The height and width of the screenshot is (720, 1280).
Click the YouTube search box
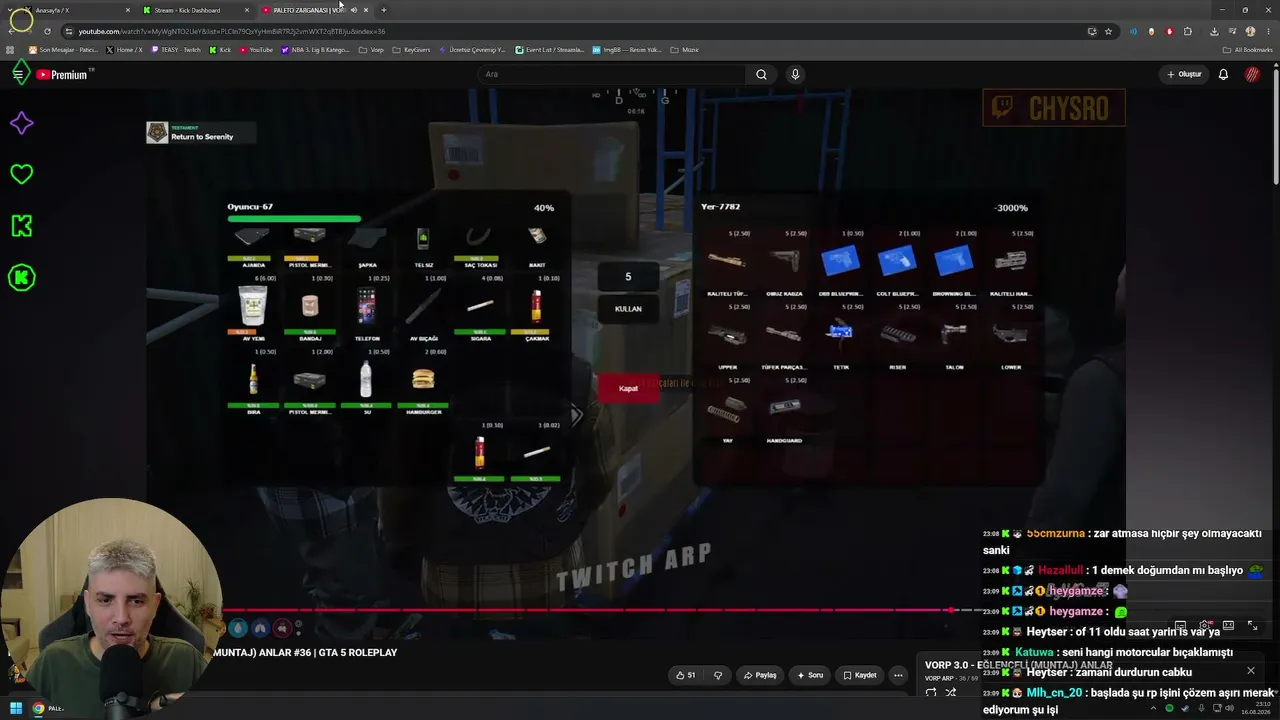tap(611, 74)
